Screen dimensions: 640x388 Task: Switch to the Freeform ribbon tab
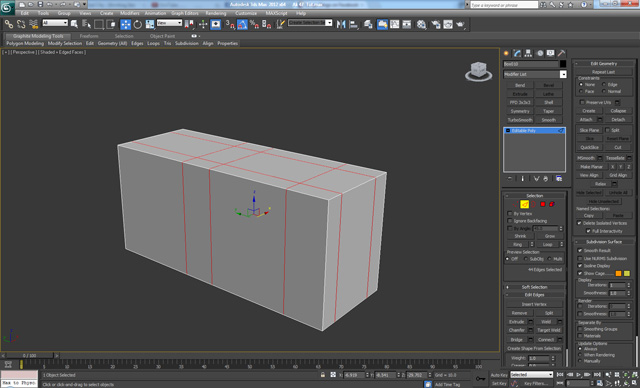(89, 36)
